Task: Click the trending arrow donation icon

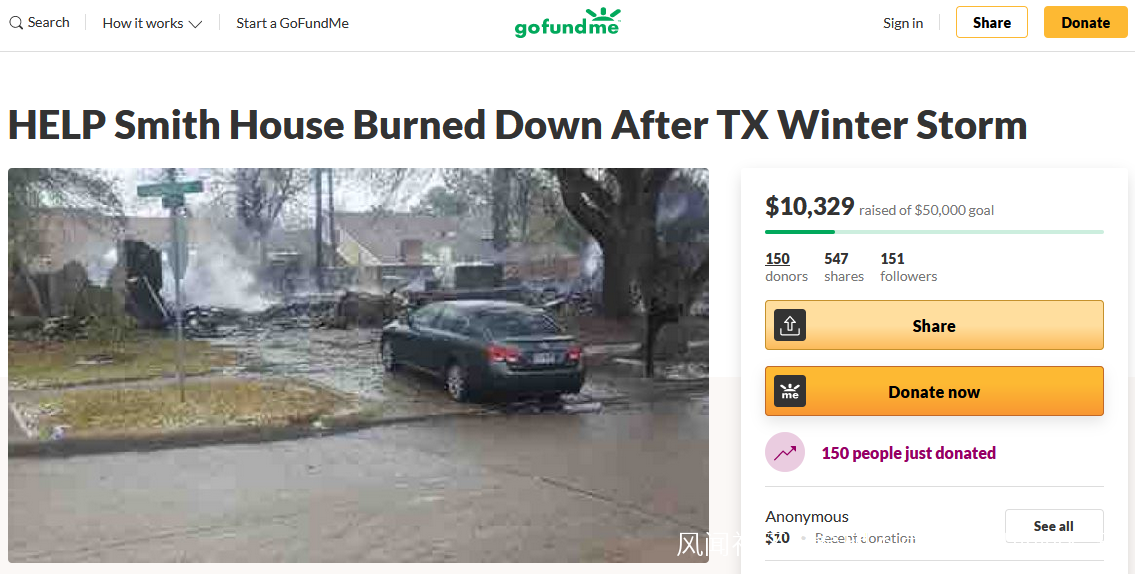Action: [x=785, y=452]
